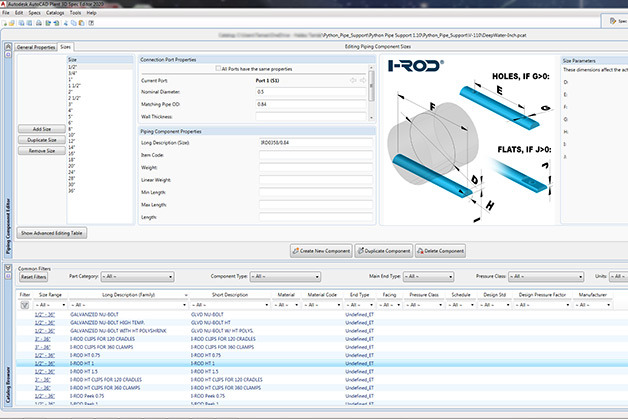Switch to the General Properties tab

(36, 47)
